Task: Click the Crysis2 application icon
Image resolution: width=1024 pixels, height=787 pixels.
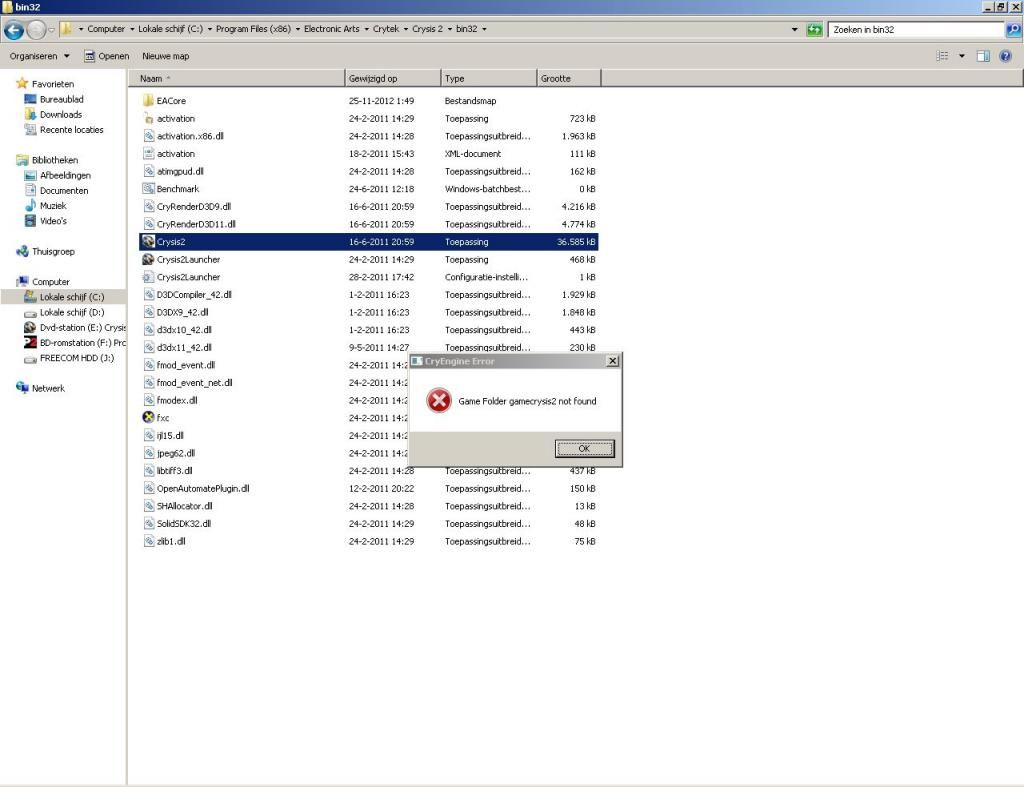Action: point(148,242)
